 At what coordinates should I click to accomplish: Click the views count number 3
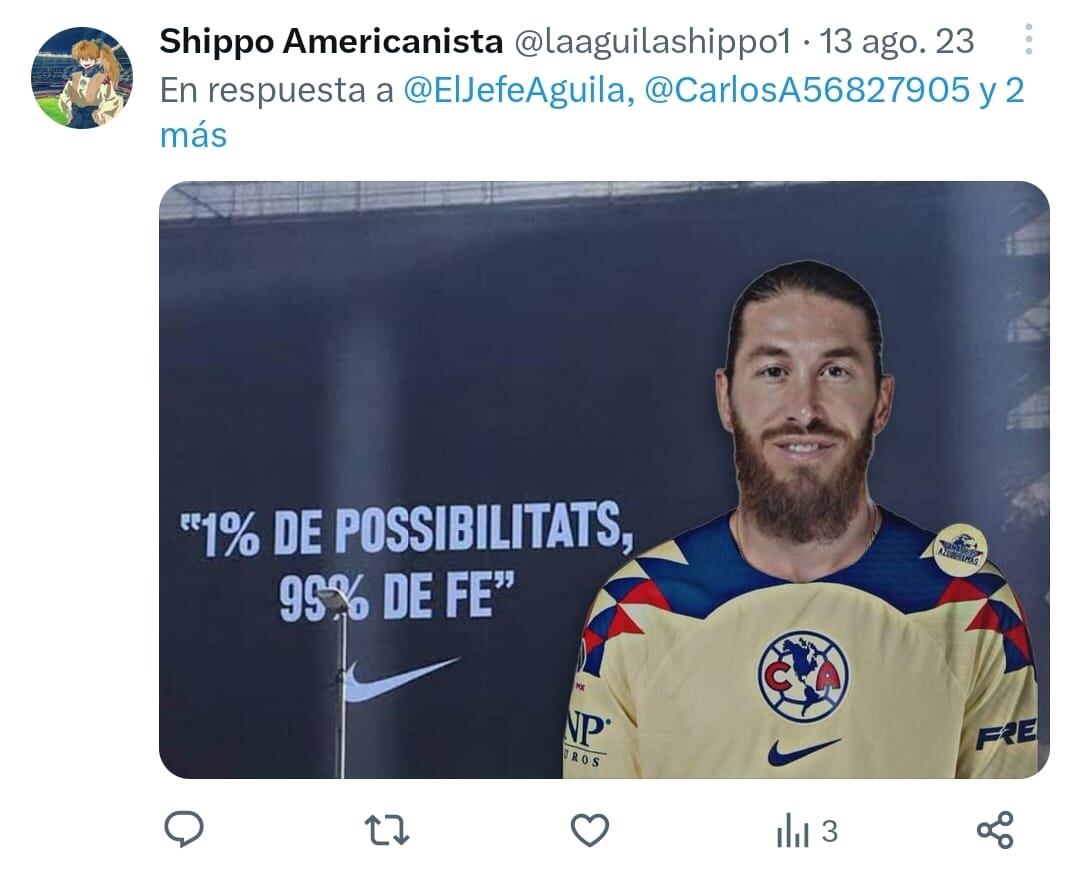point(829,831)
